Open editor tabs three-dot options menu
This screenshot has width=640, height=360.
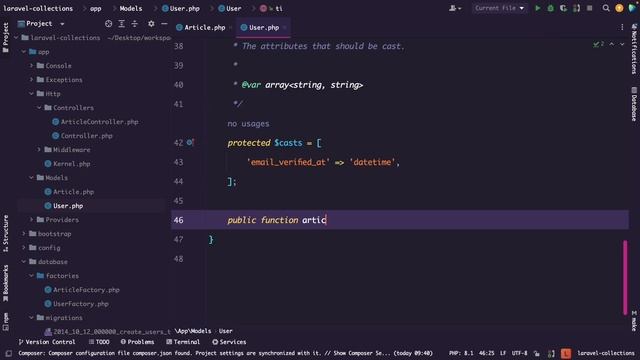[622, 27]
